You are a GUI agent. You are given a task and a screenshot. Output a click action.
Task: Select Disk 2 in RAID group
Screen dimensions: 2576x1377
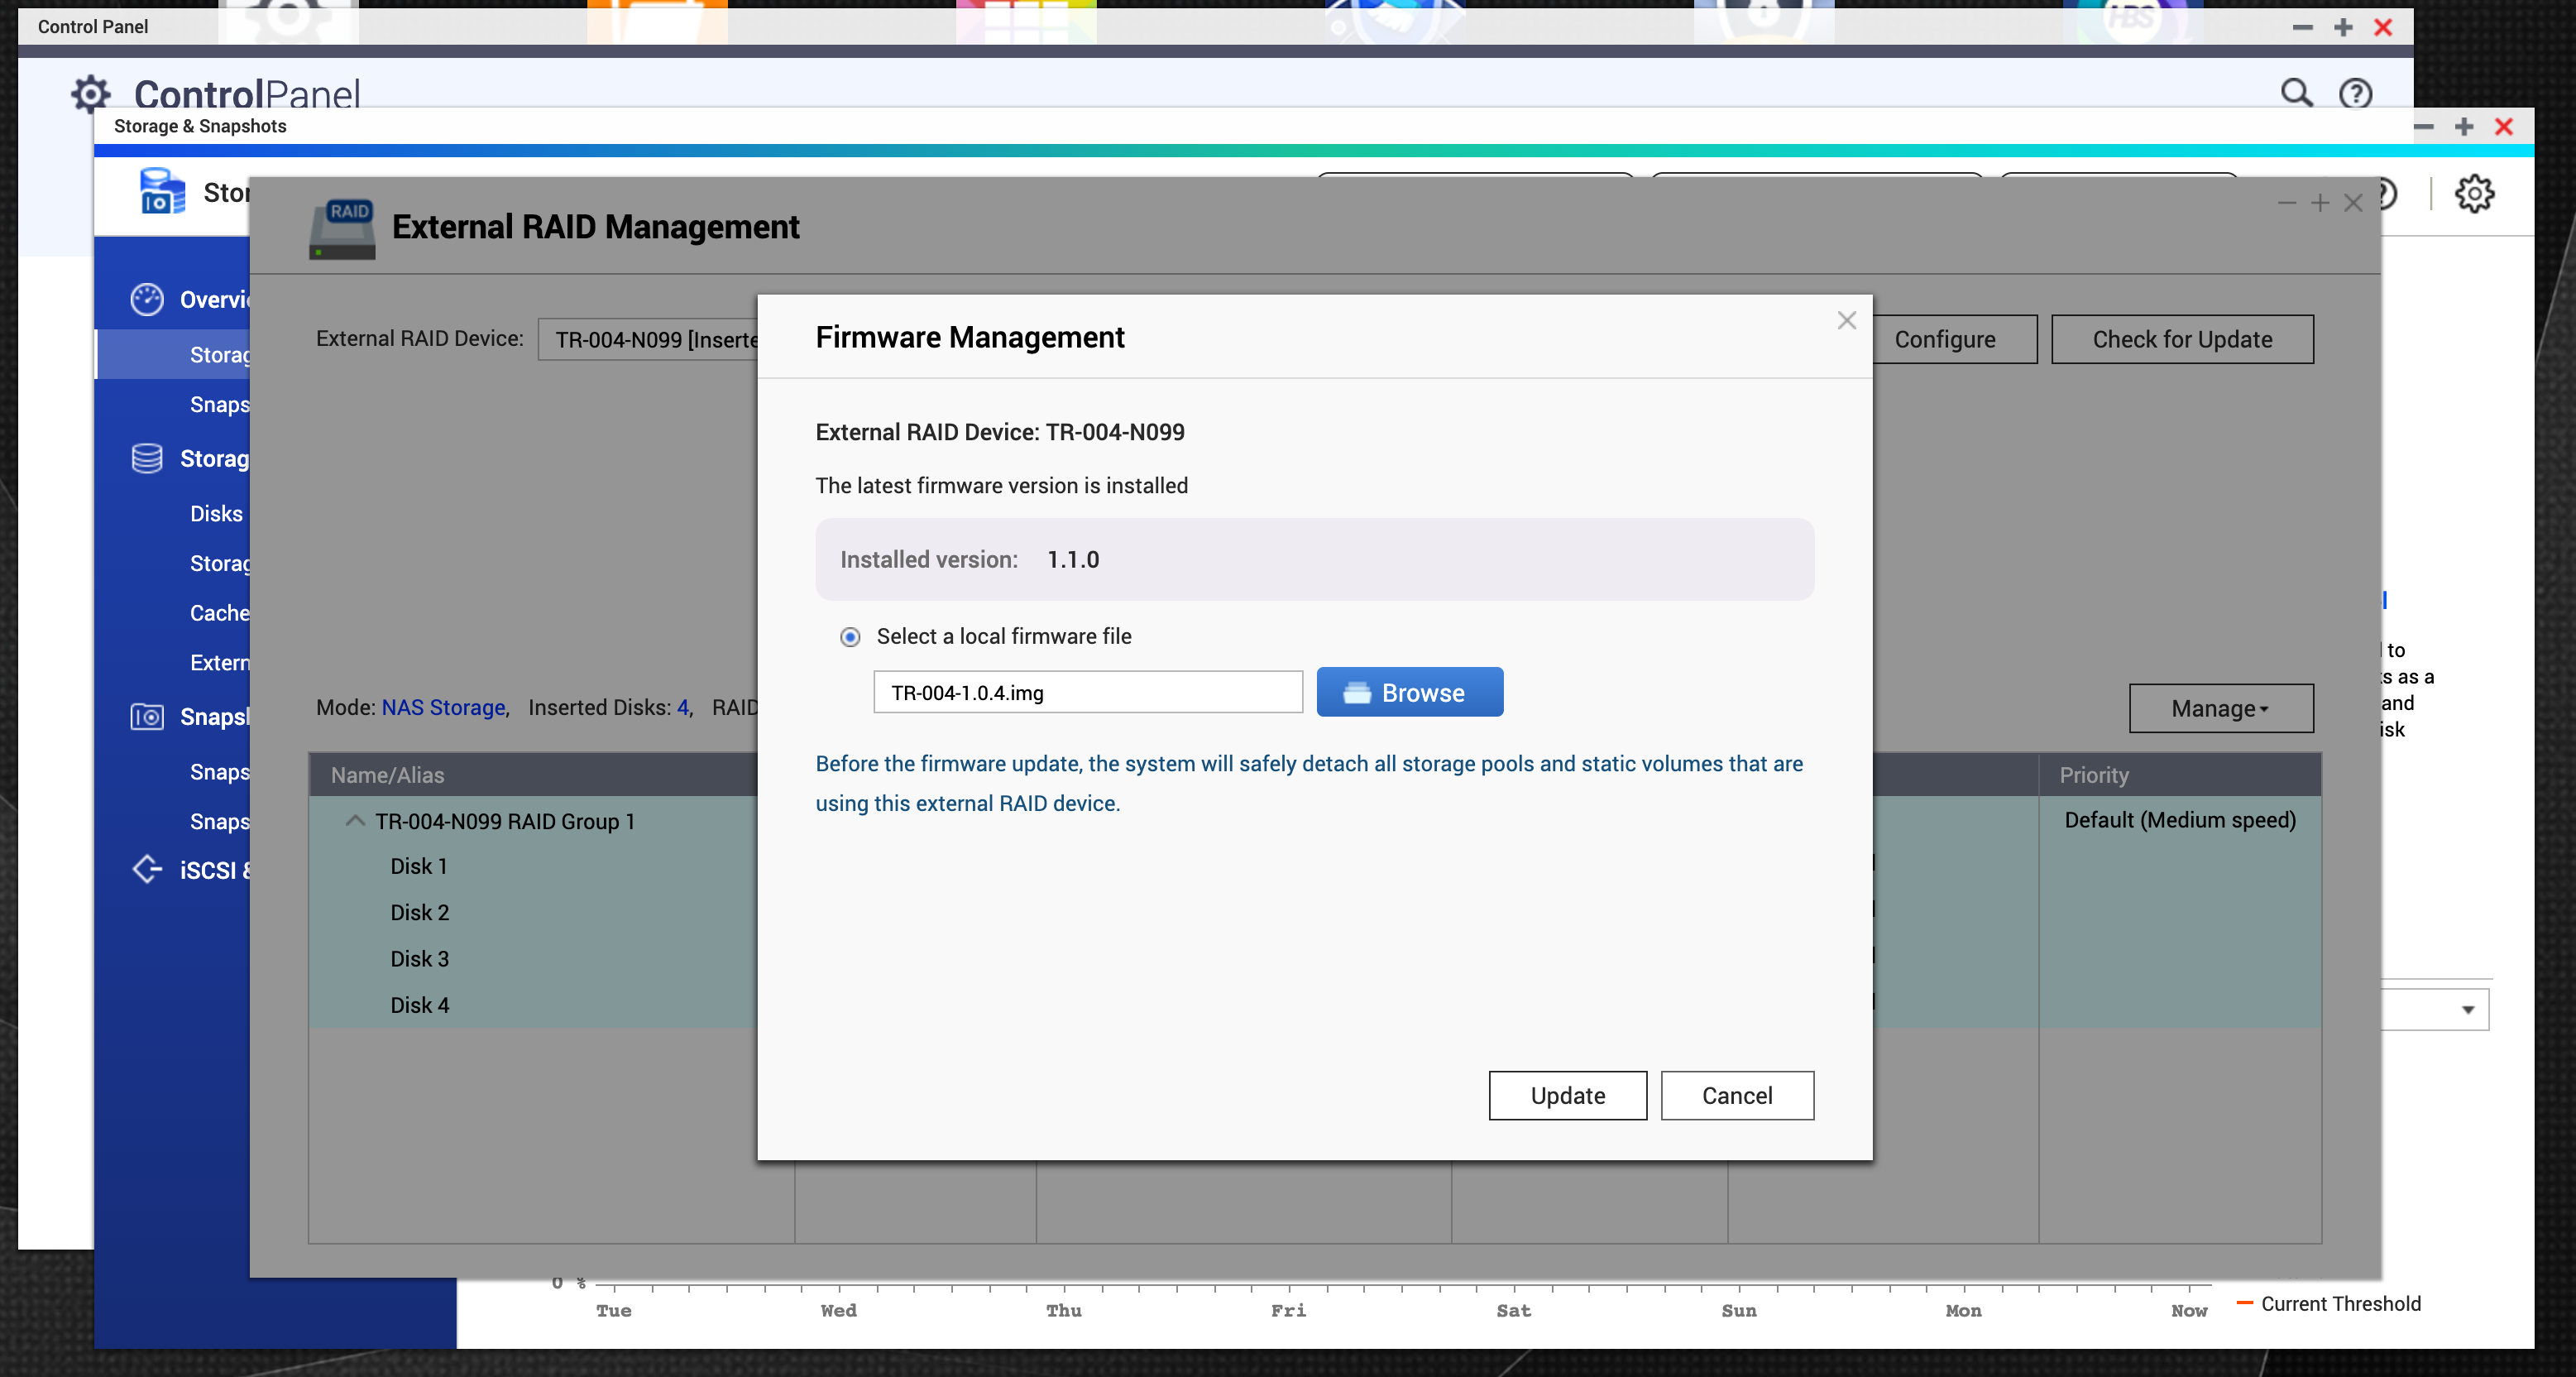[x=420, y=912]
